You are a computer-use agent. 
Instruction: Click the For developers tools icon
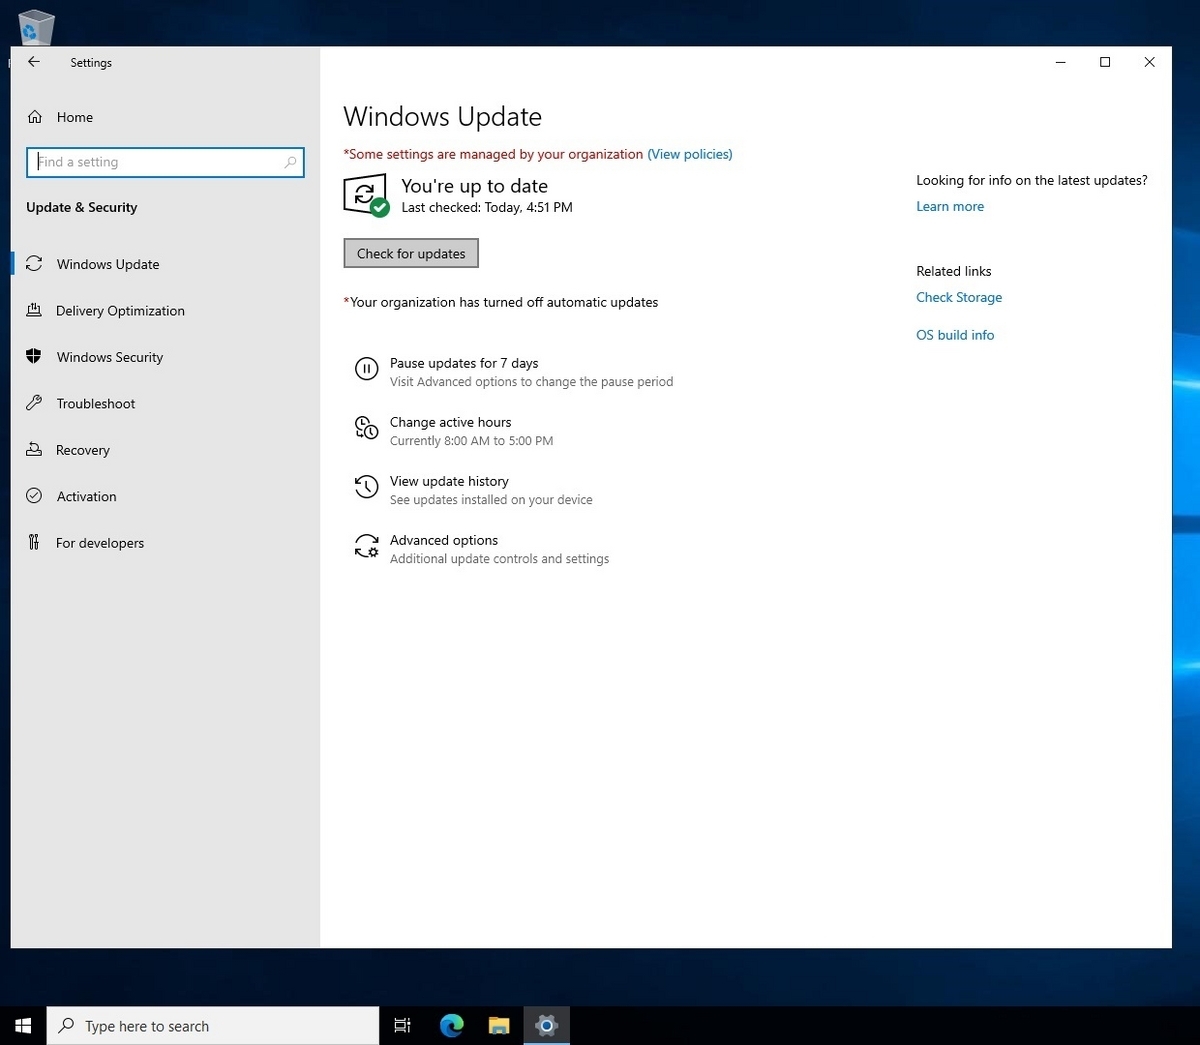pos(34,542)
